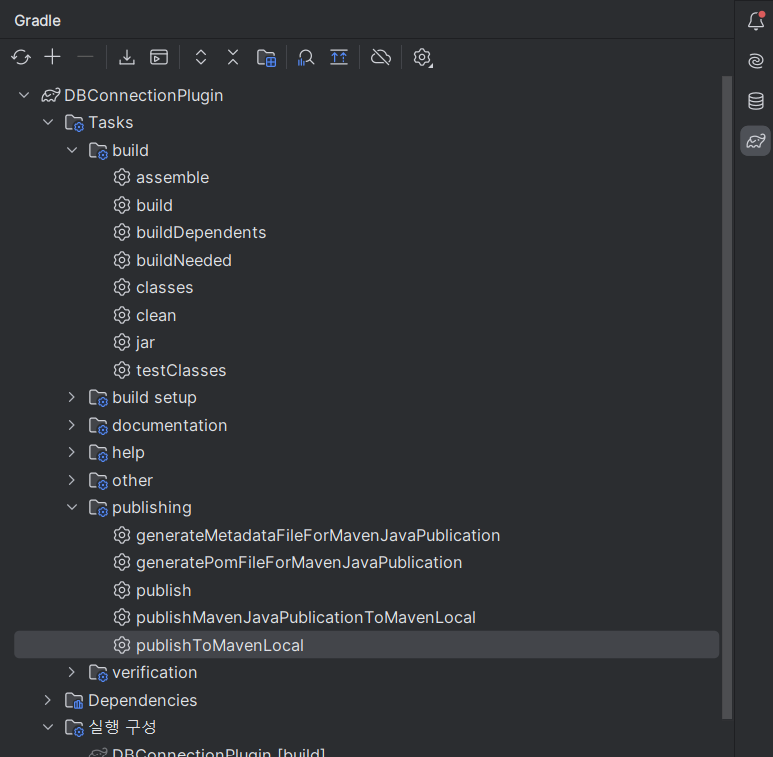
Task: Select the build setup label
Action: click(154, 398)
